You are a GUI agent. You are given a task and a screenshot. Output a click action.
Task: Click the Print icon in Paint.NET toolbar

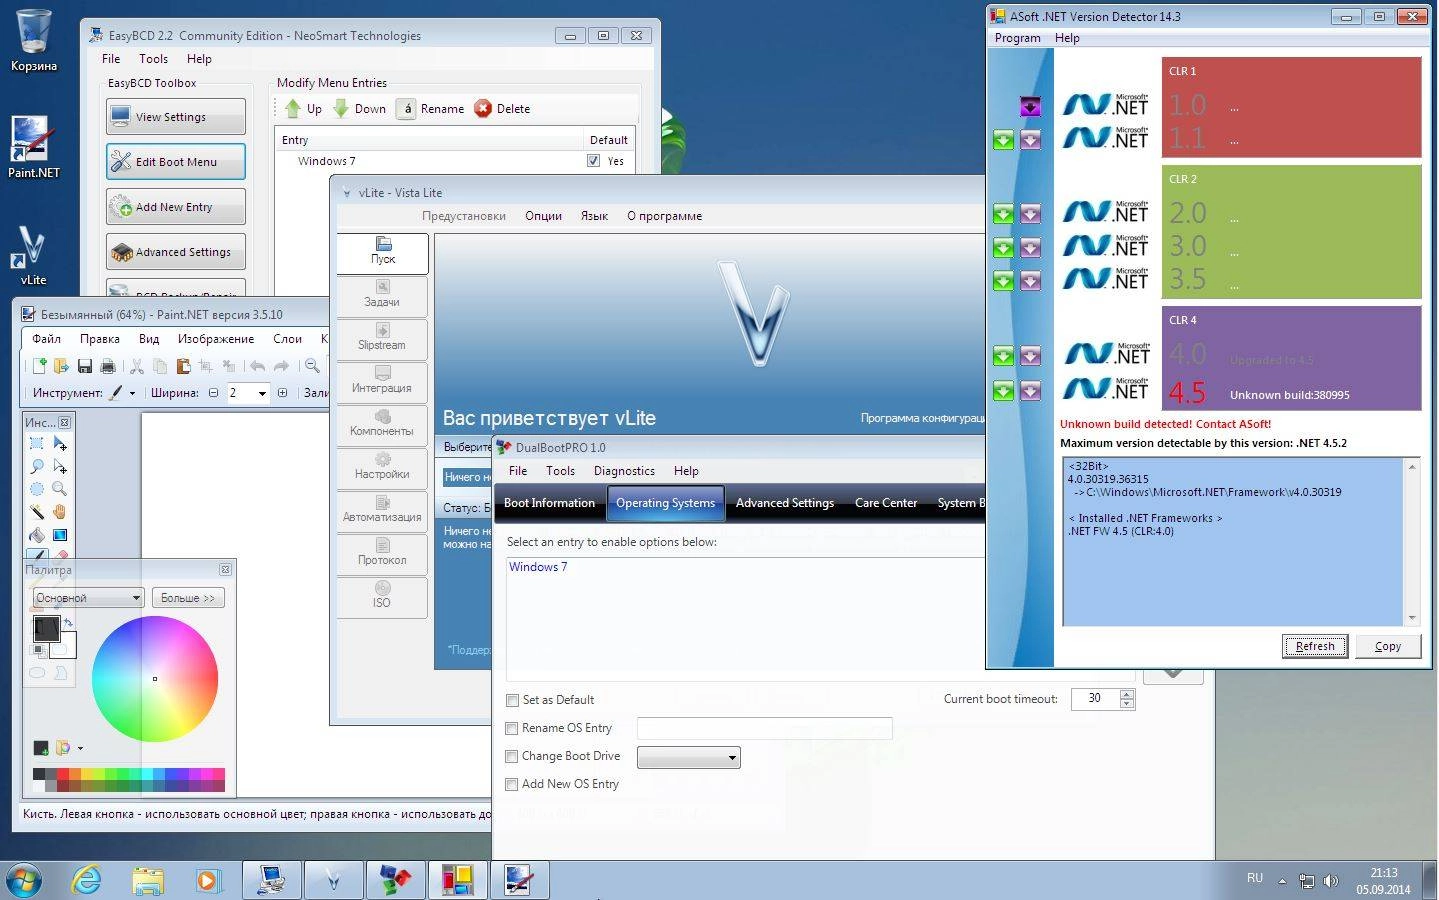(108, 366)
